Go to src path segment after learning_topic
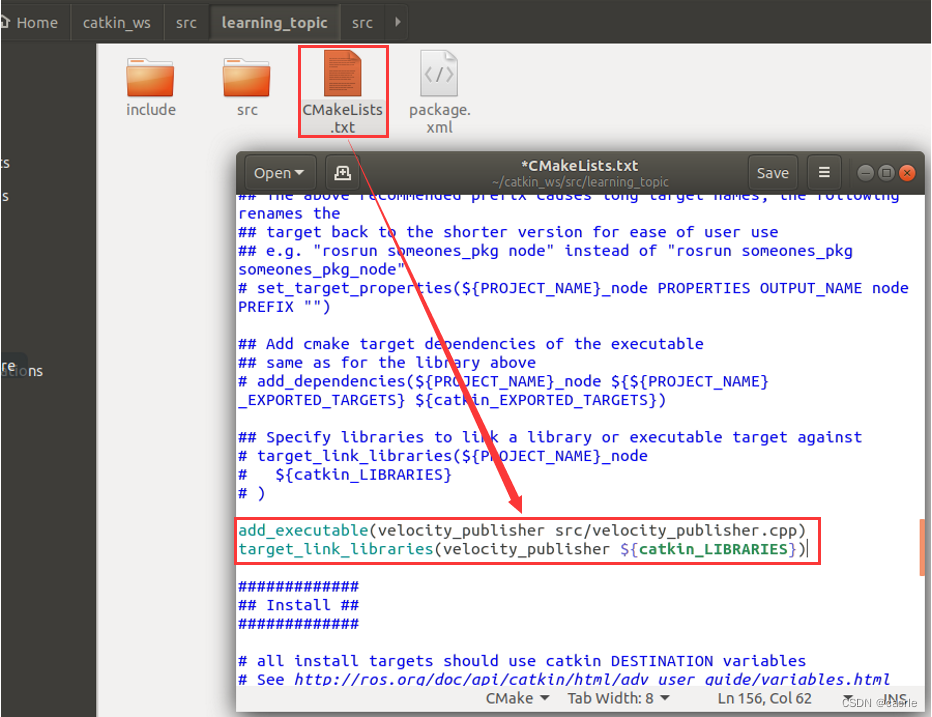The image size is (932, 717). pos(362,23)
